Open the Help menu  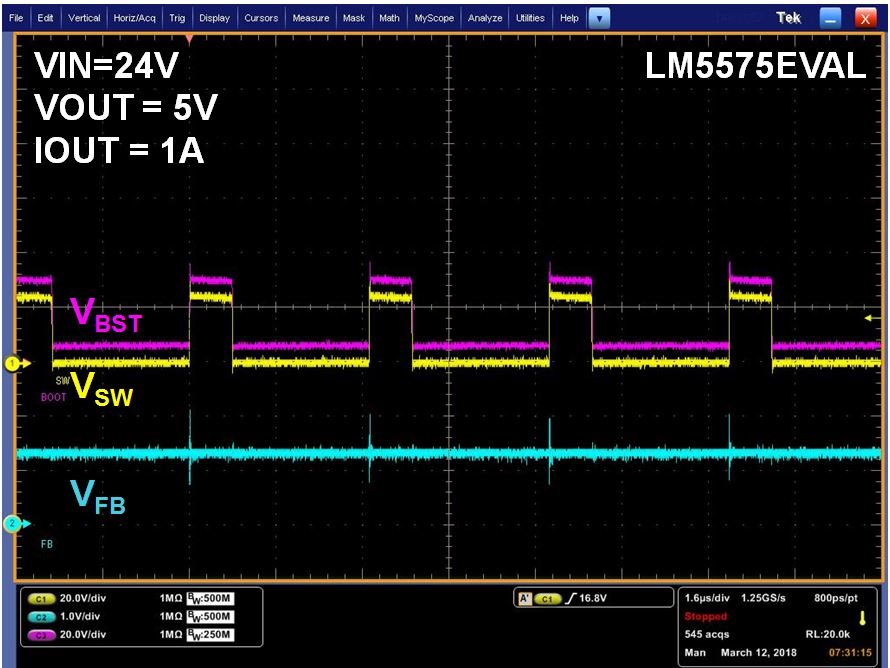click(569, 18)
